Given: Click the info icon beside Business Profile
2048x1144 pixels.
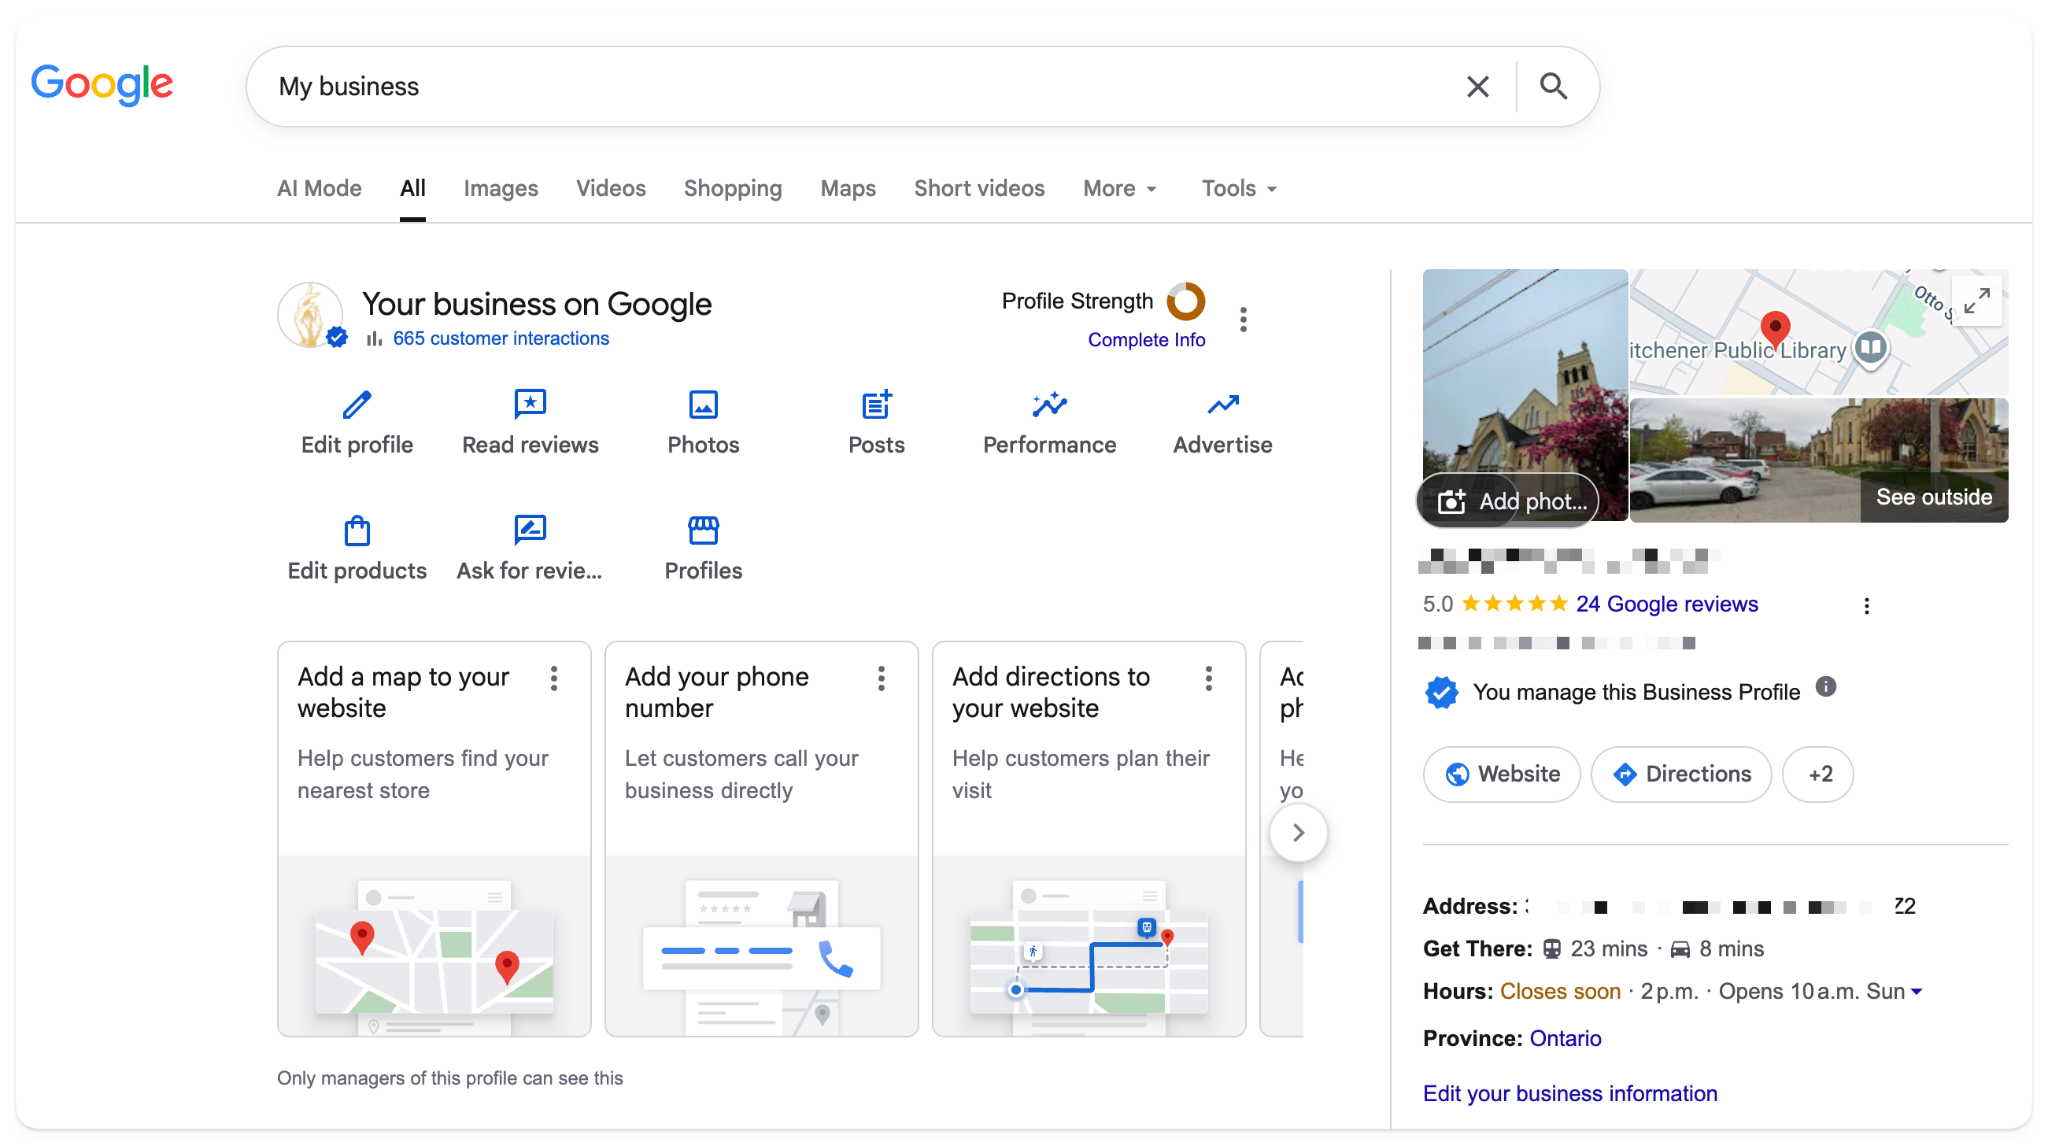Looking at the screenshot, I should pos(1826,687).
